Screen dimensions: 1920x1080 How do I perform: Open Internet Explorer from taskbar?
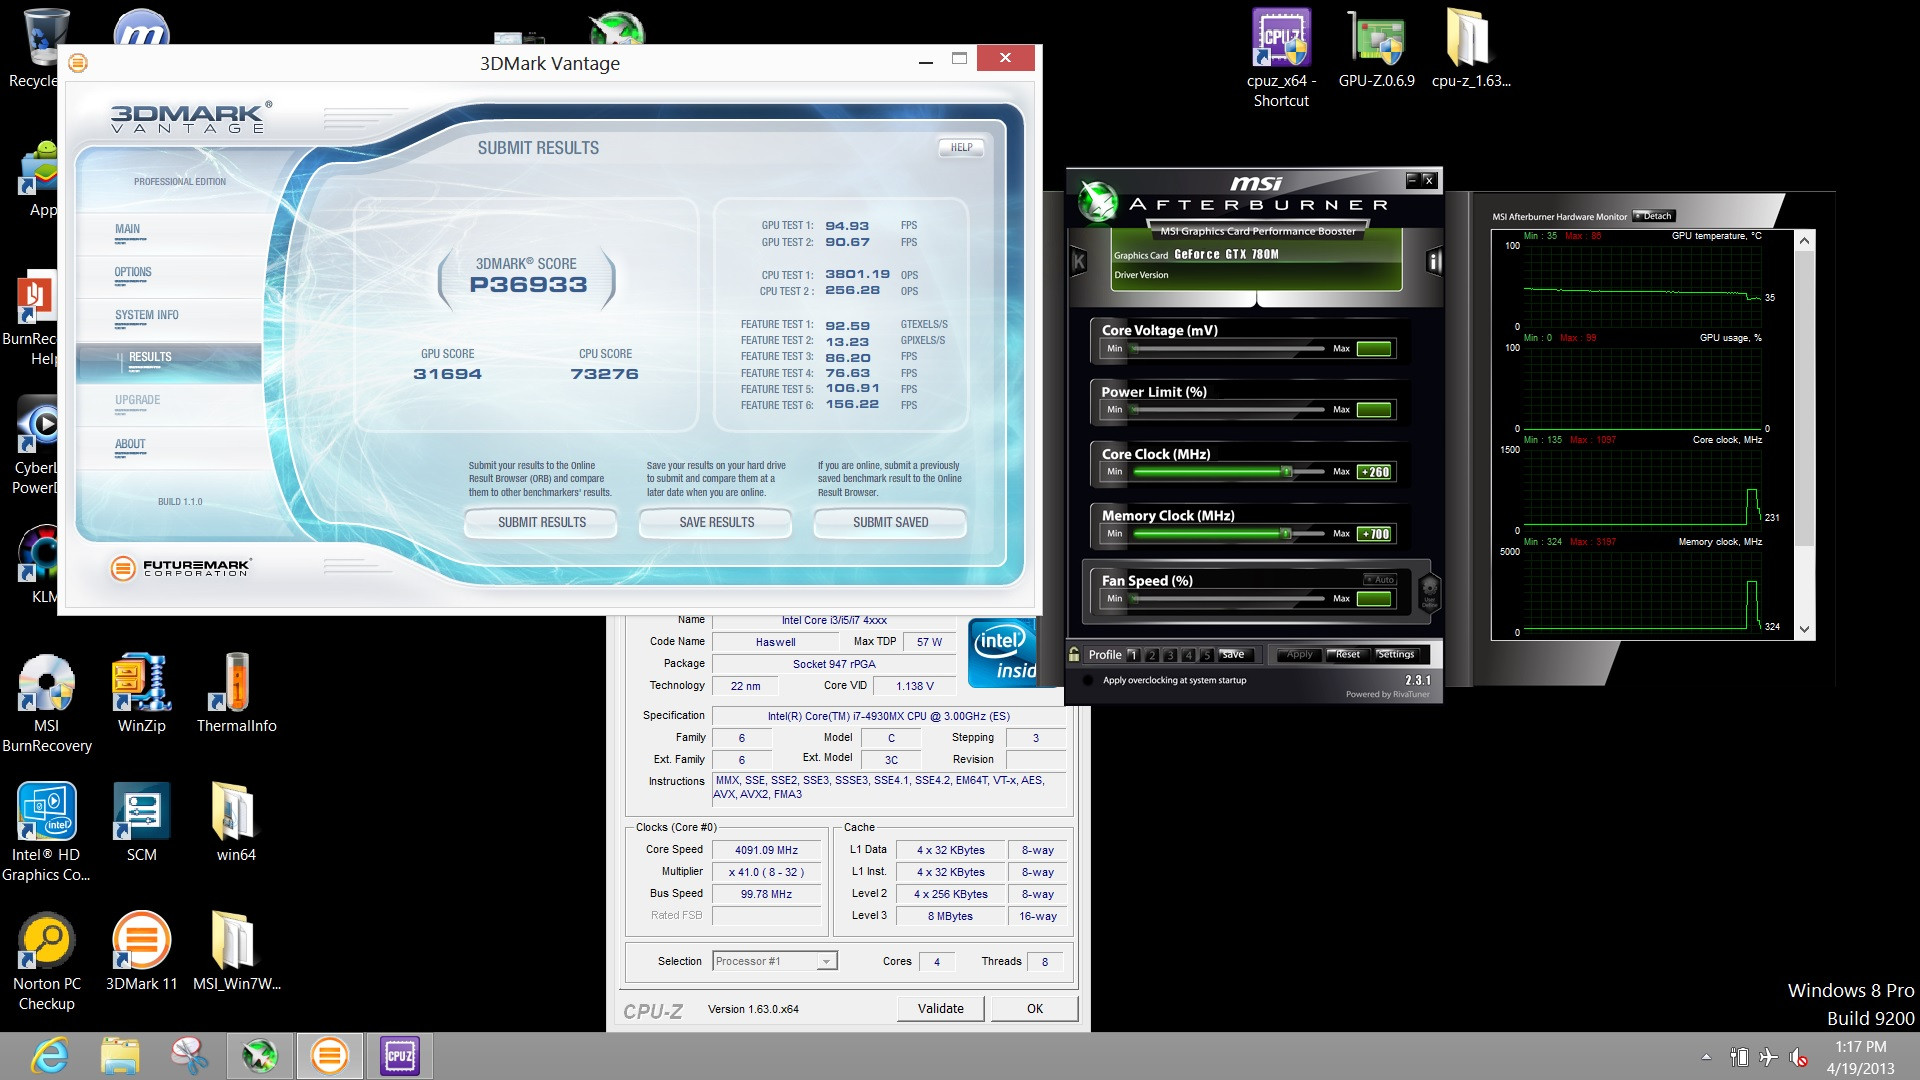coord(49,1056)
